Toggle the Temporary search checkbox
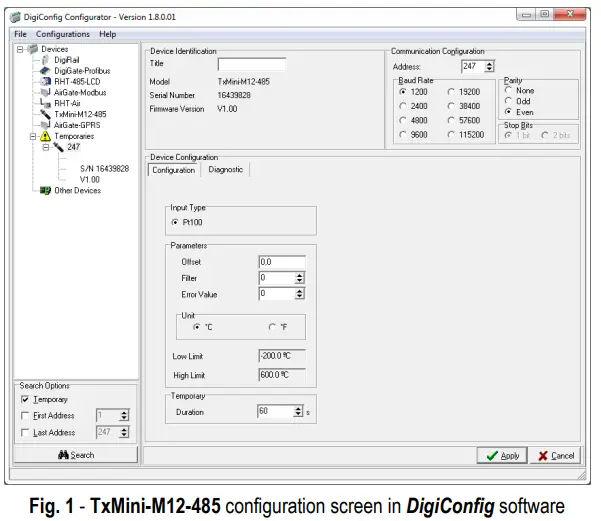Screen dimensions: 601x521 (25, 399)
